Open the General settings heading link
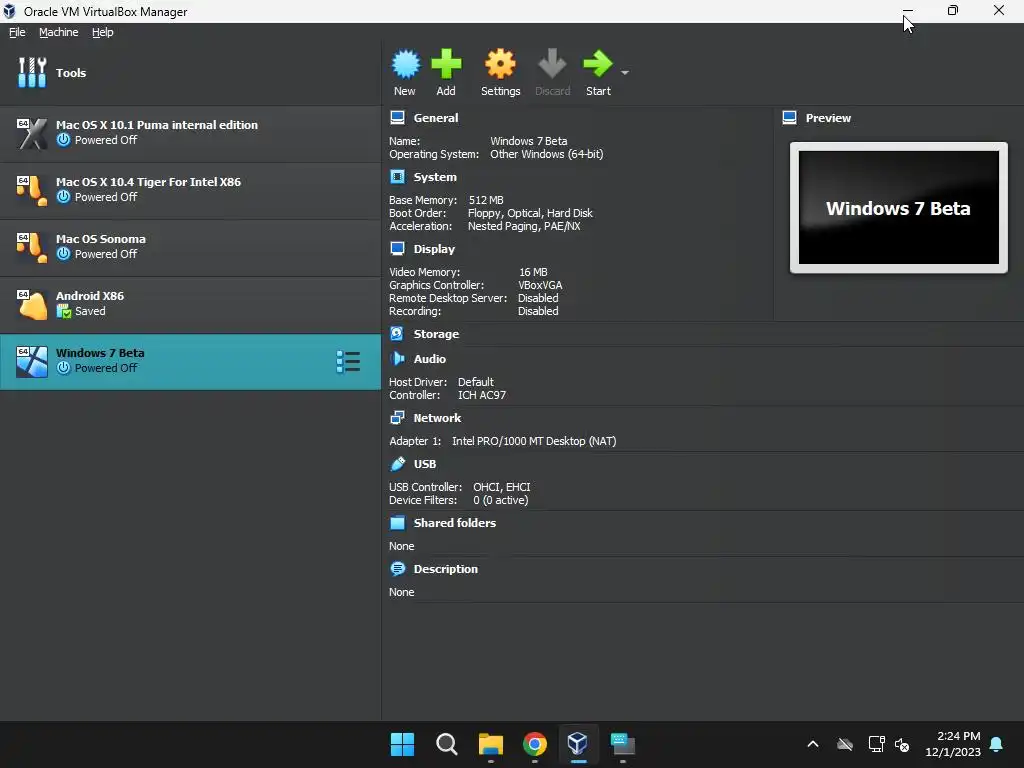 436,118
